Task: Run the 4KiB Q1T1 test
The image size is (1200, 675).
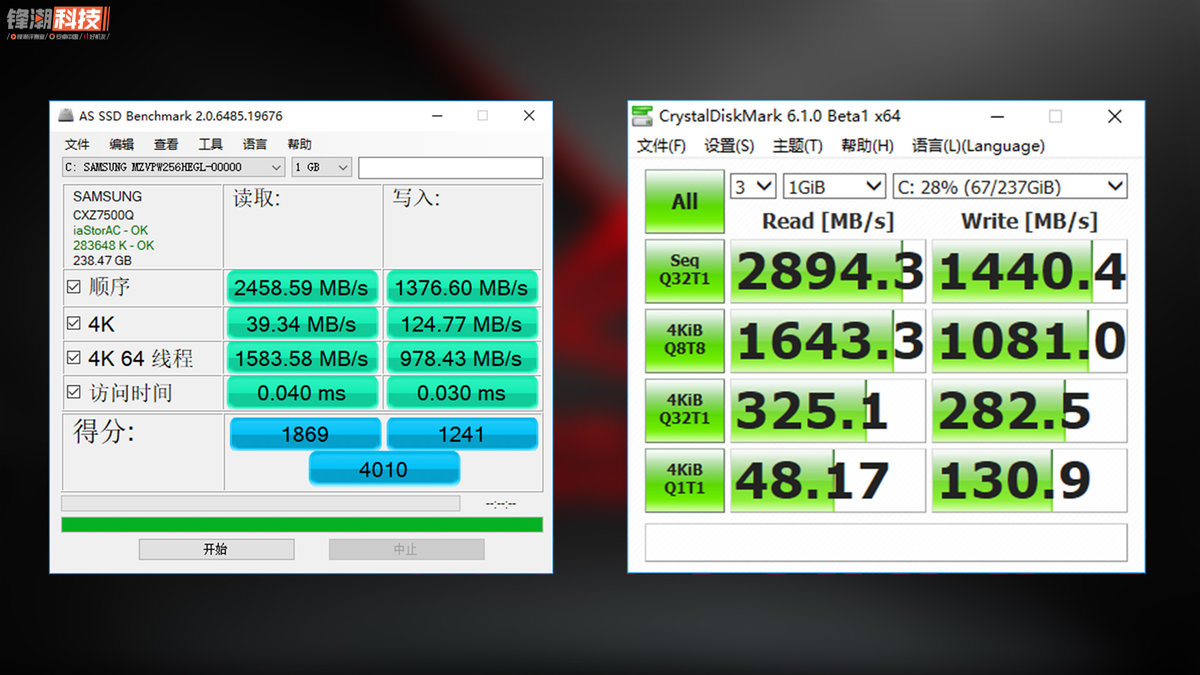Action: tap(685, 480)
